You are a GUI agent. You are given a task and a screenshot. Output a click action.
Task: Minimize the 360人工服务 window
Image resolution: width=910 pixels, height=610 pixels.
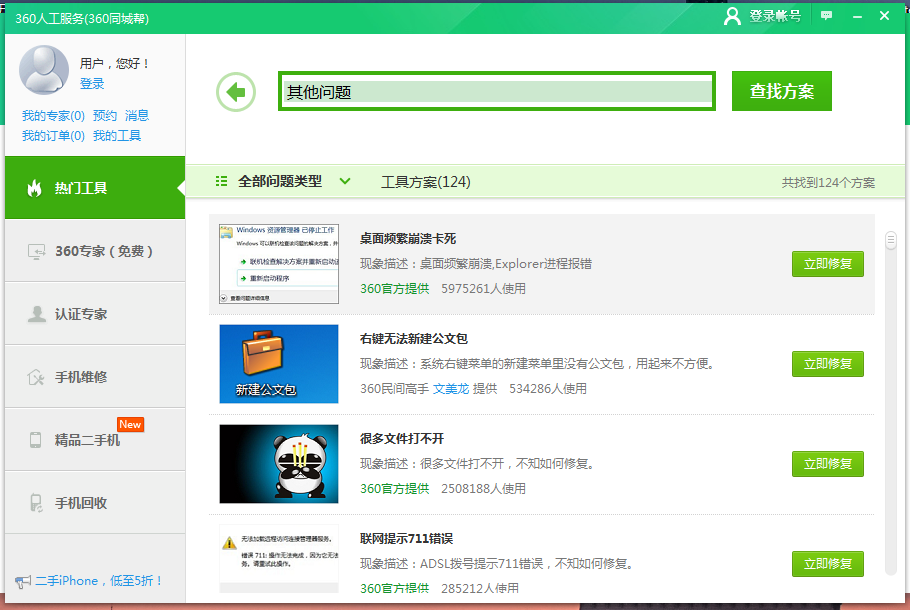(857, 16)
